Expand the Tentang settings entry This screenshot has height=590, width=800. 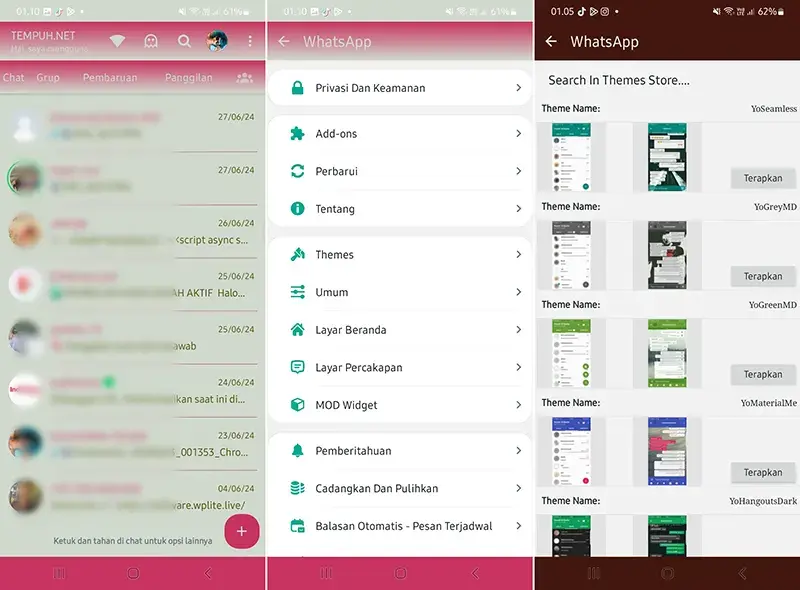pos(400,208)
